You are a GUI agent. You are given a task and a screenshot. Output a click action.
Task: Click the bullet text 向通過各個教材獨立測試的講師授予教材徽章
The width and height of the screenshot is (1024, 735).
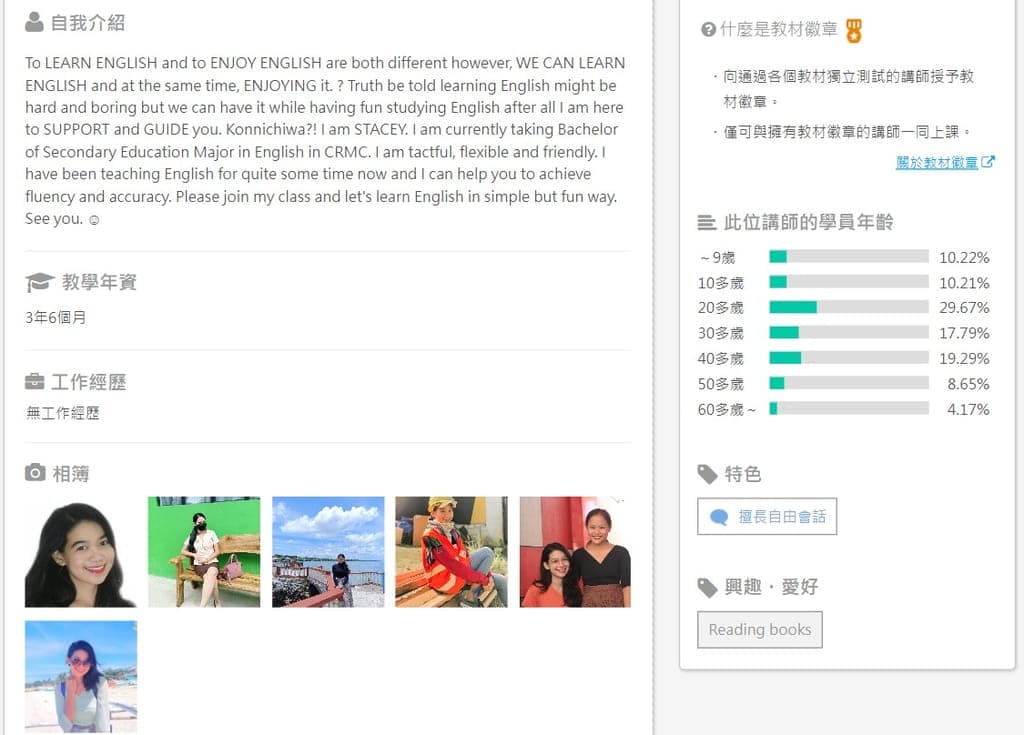pyautogui.click(x=848, y=89)
